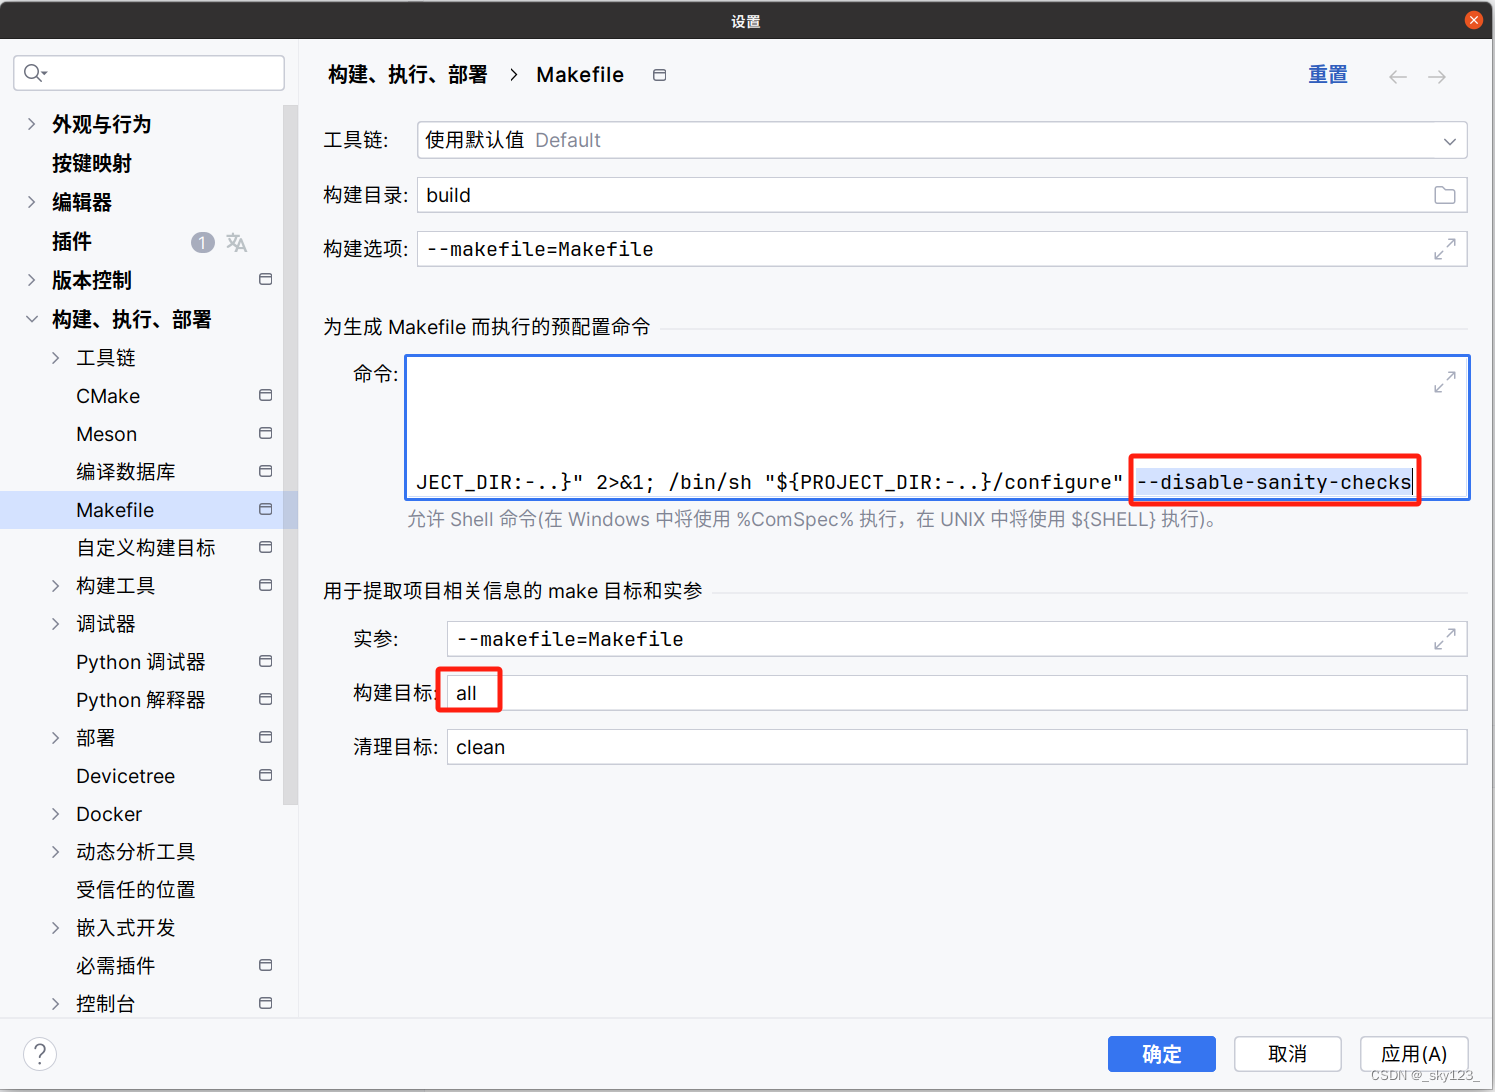Screen dimensions: 1495x1092
Task: Open the Python 解释器 settings page
Action: click(140, 700)
